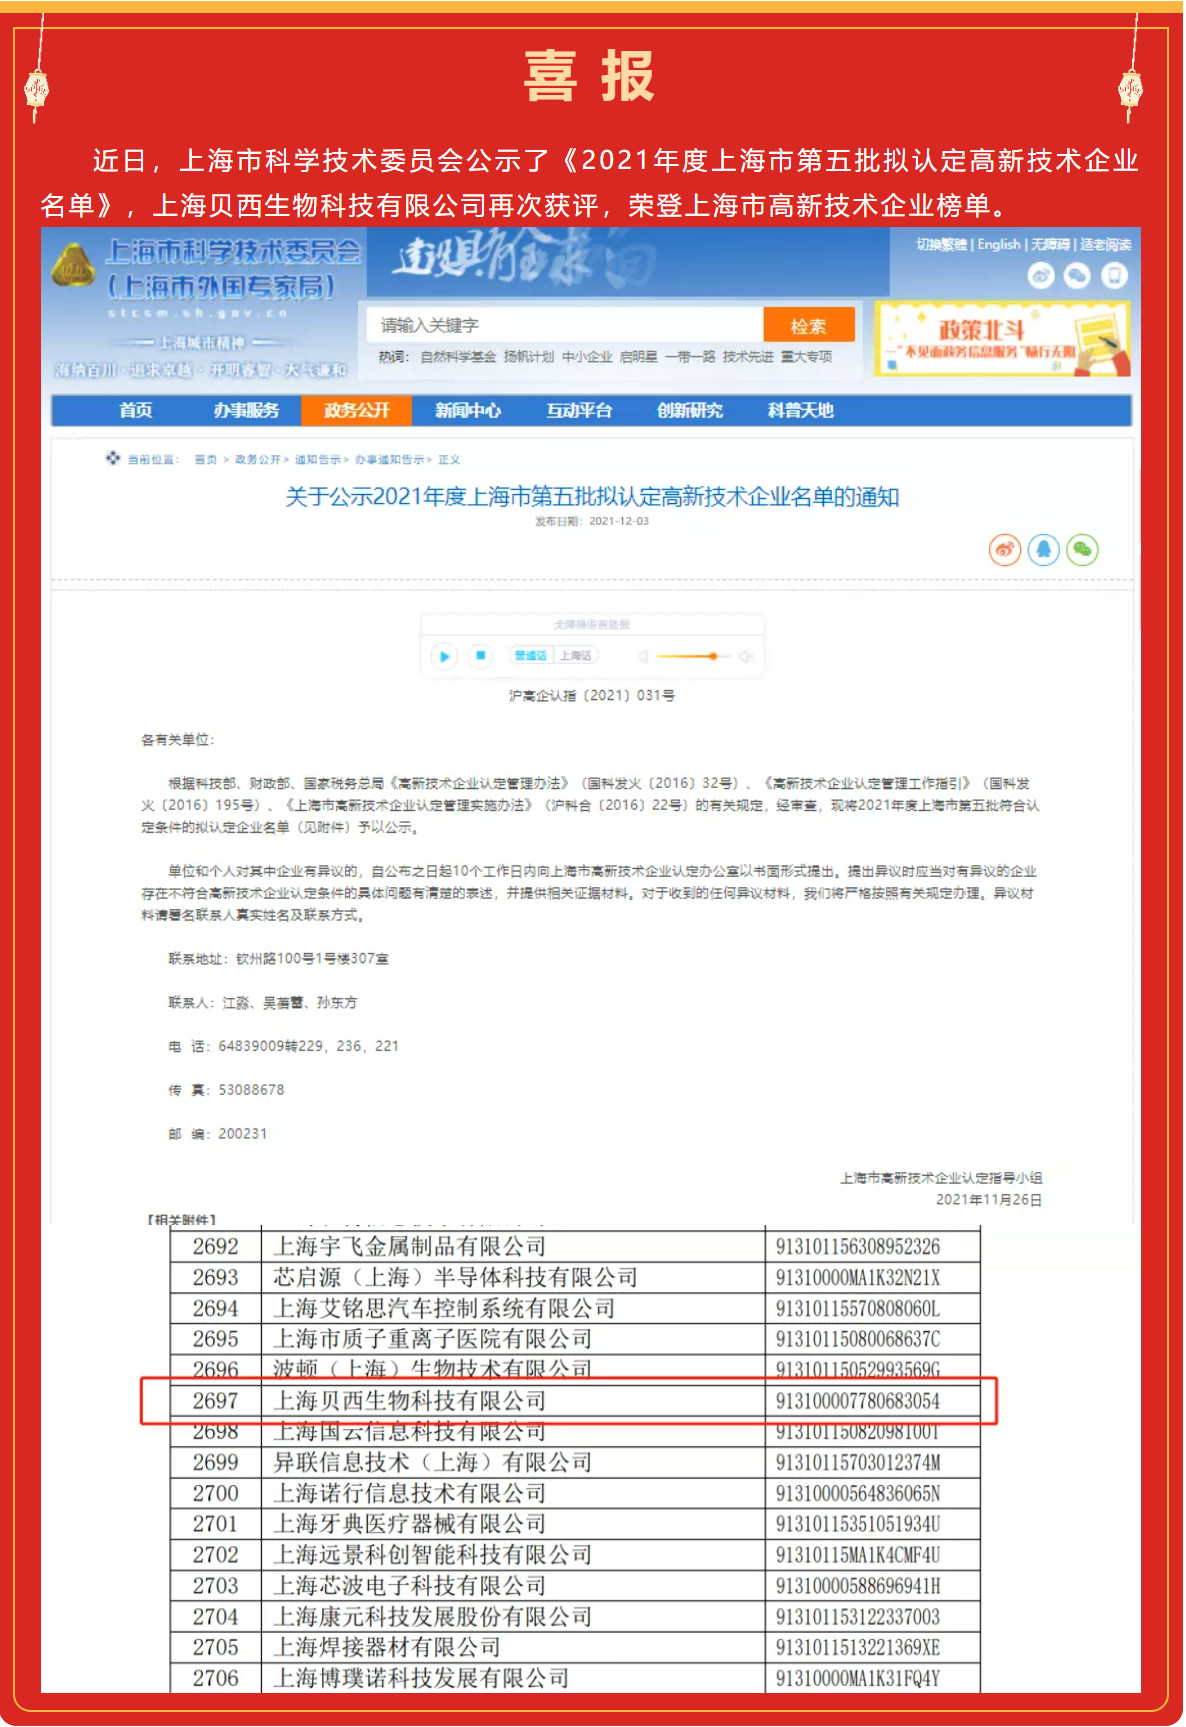Switch to traditional Chinese via 切换繁體
The image size is (1186, 1727).
click(x=942, y=245)
